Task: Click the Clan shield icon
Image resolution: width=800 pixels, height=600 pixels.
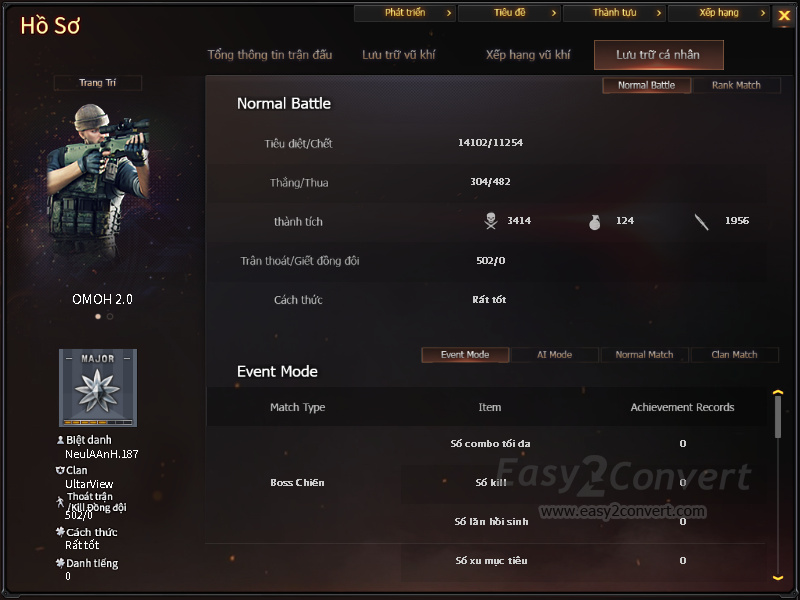Action: (60, 470)
